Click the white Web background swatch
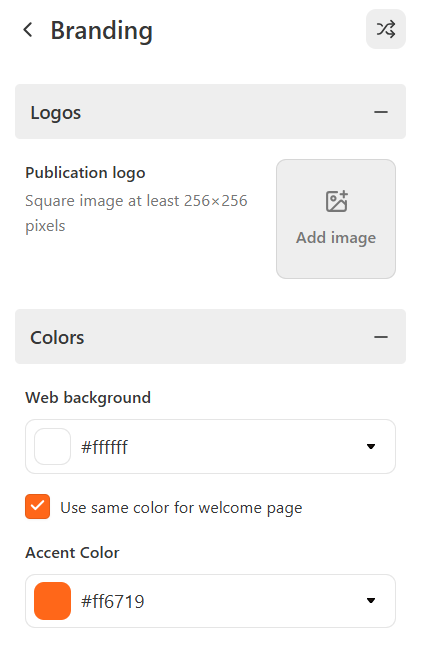 [x=52, y=447]
